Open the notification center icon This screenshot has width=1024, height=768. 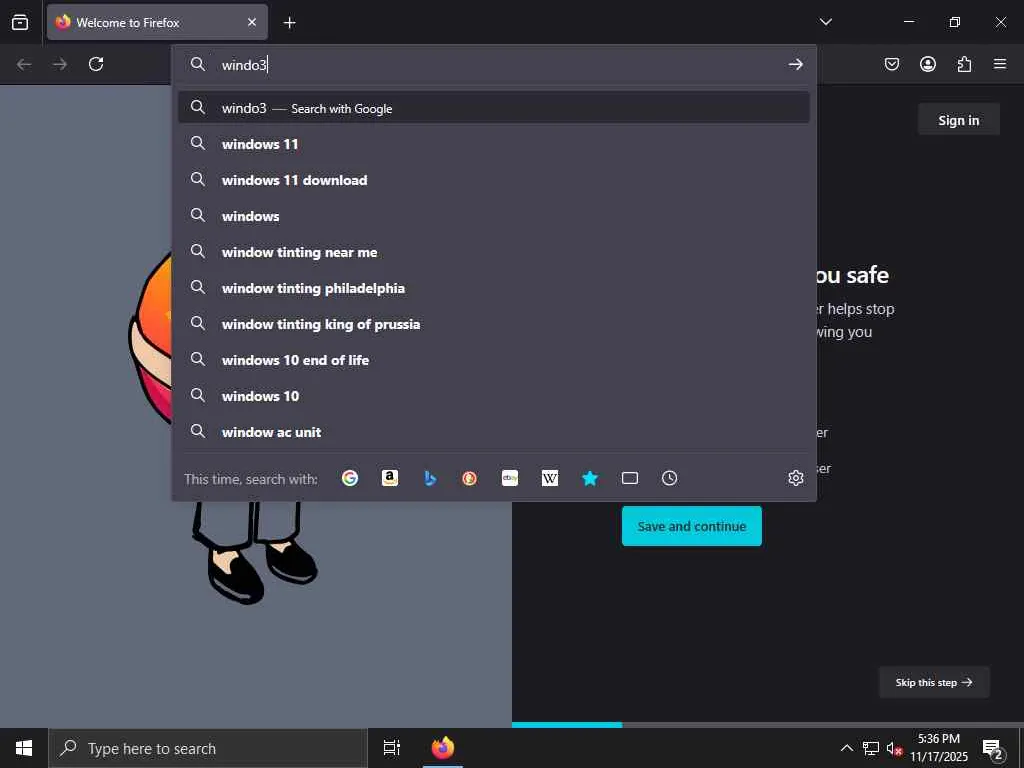pos(993,748)
